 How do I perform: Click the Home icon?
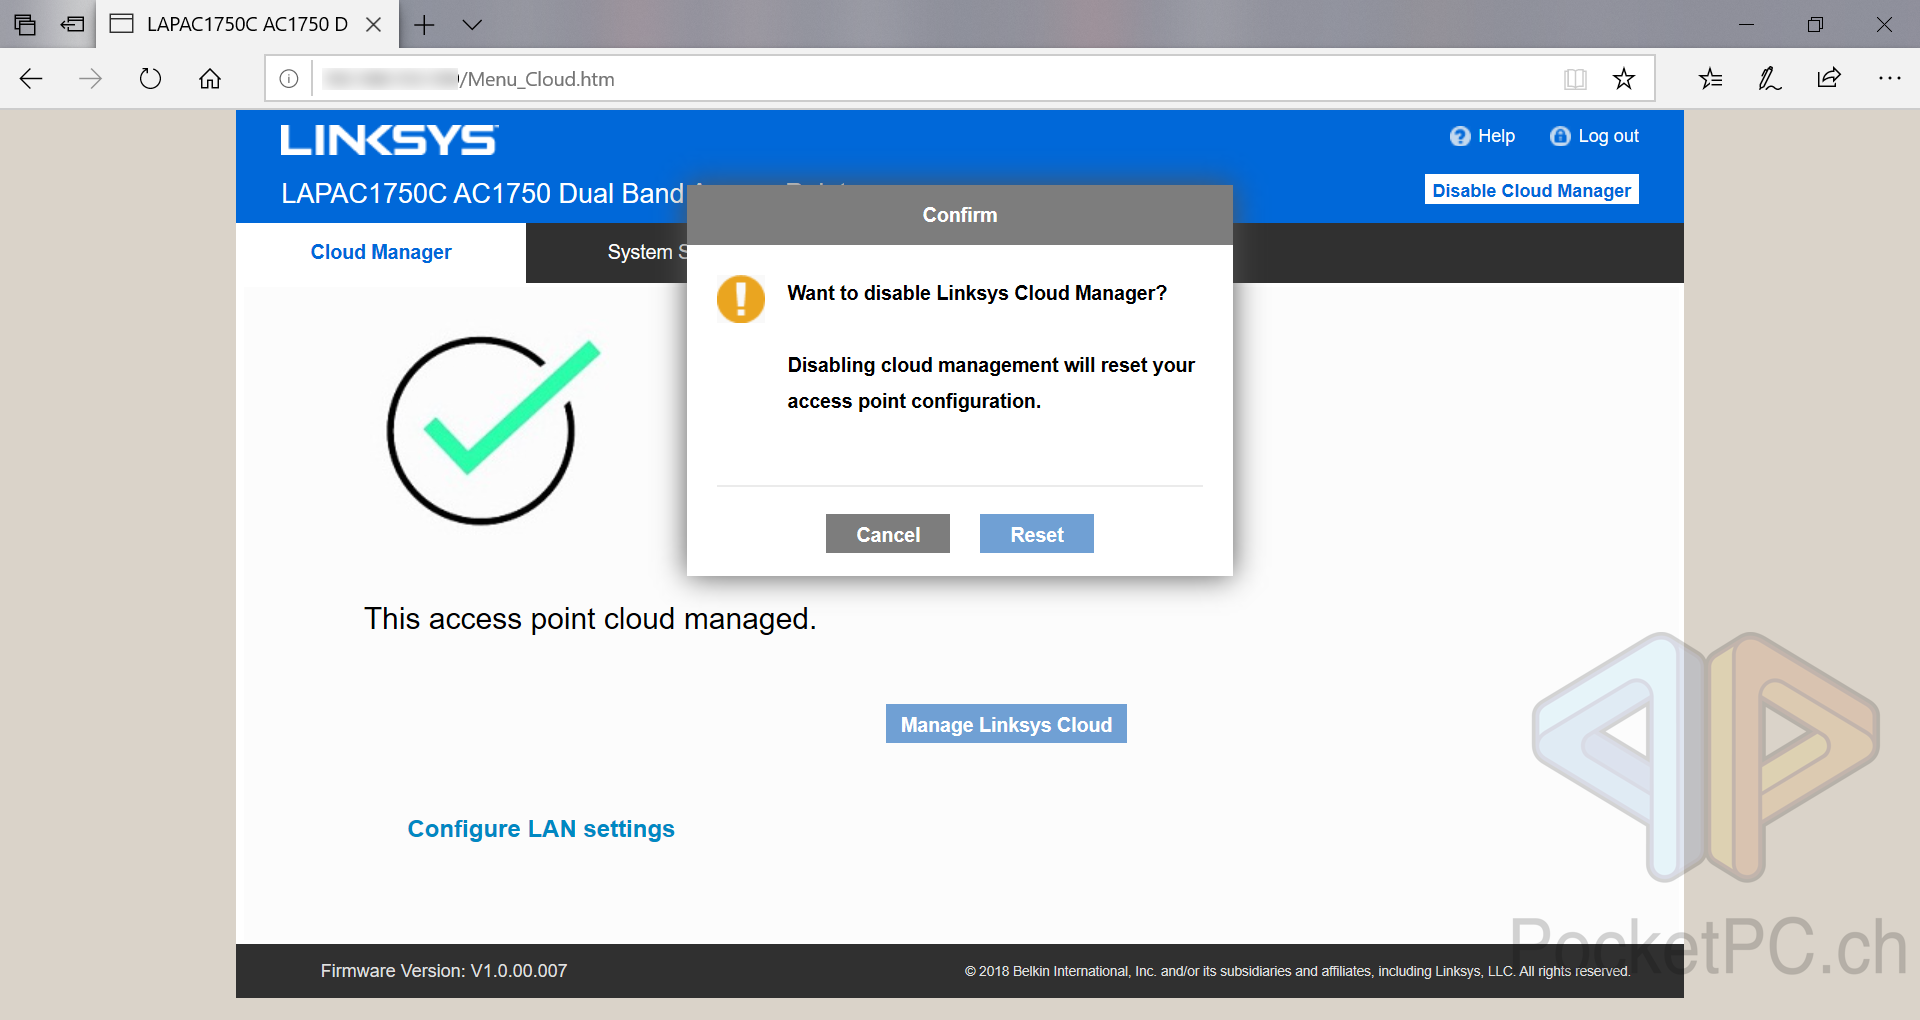(x=210, y=79)
